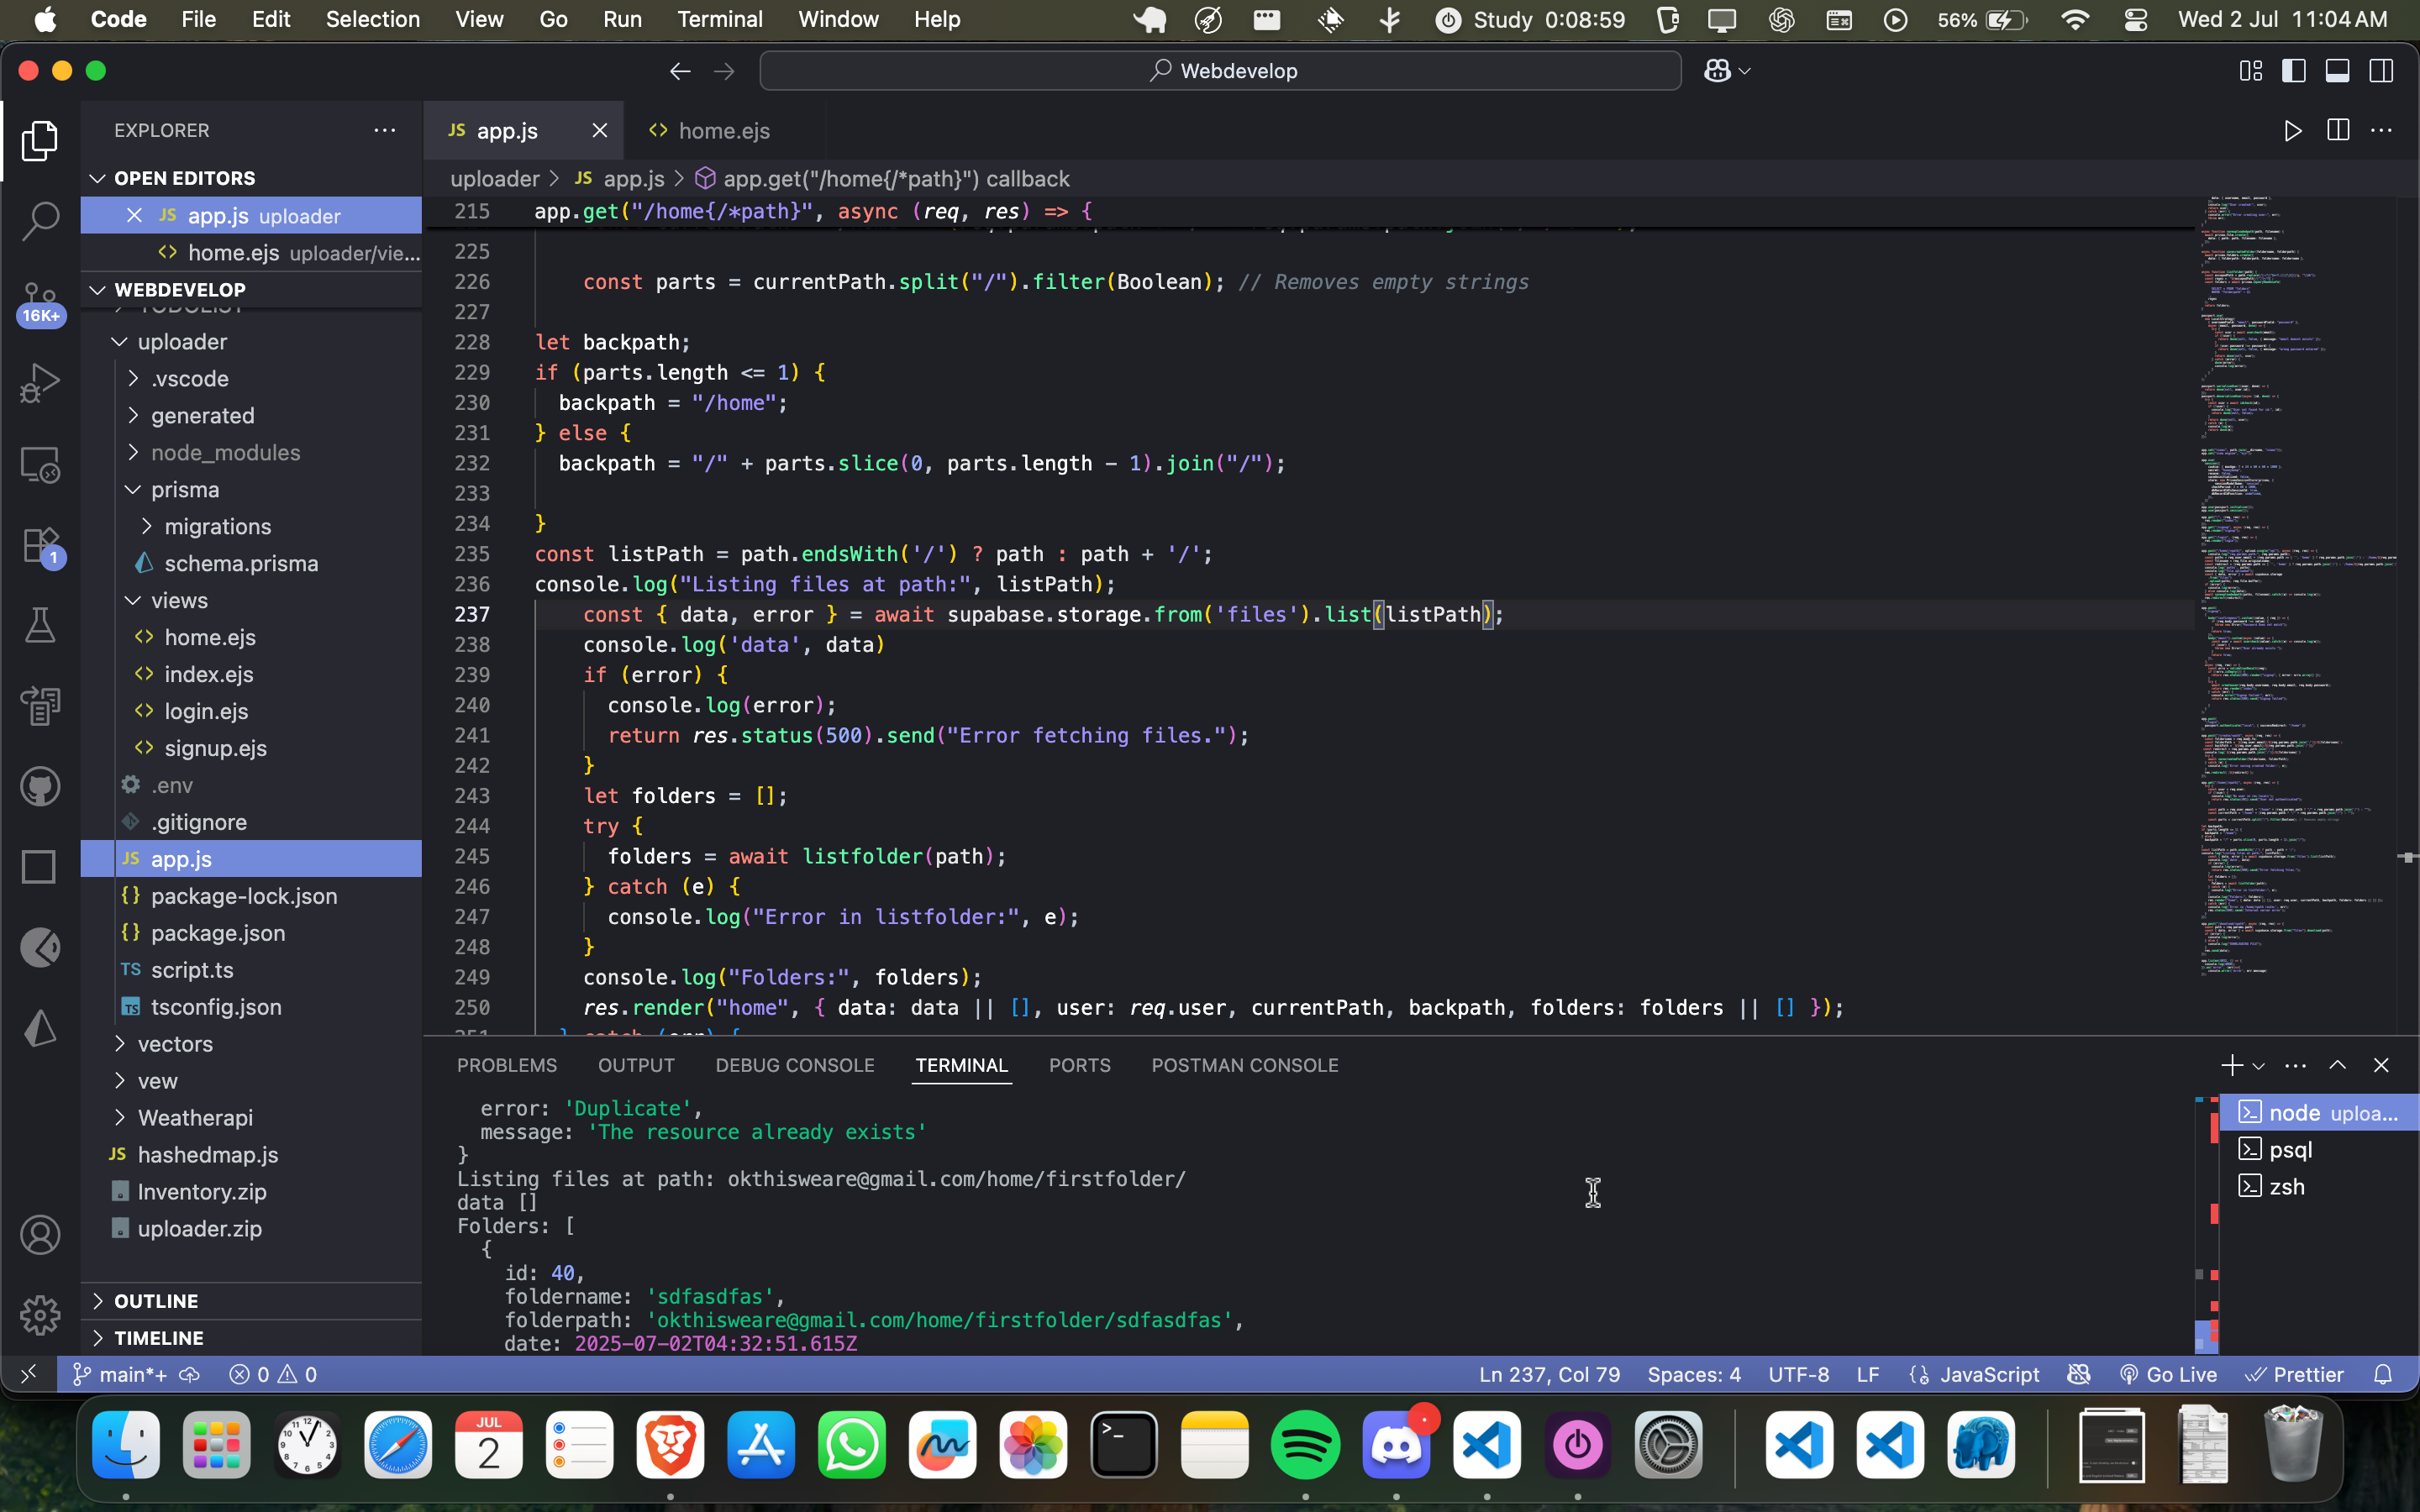Click the JavaScript language mode button
The width and height of the screenshot is (2420, 1512).
1988,1374
